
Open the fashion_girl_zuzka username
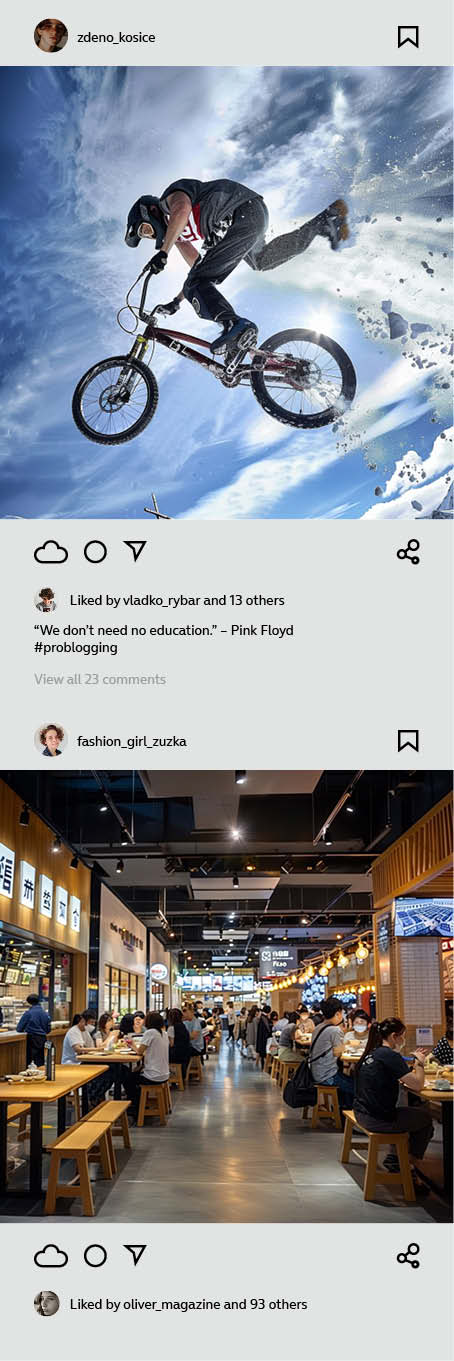[132, 742]
